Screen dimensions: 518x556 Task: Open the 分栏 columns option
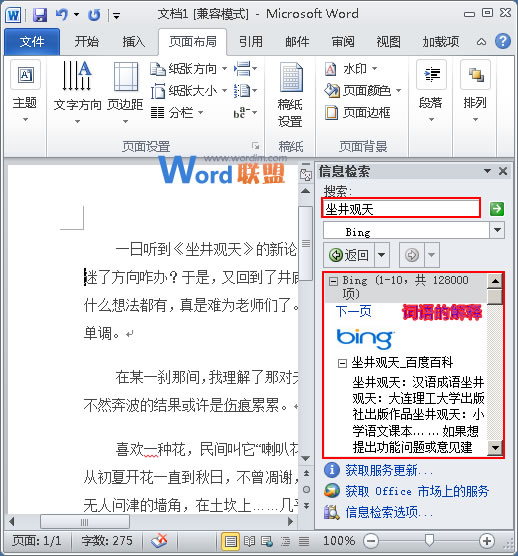pos(177,113)
